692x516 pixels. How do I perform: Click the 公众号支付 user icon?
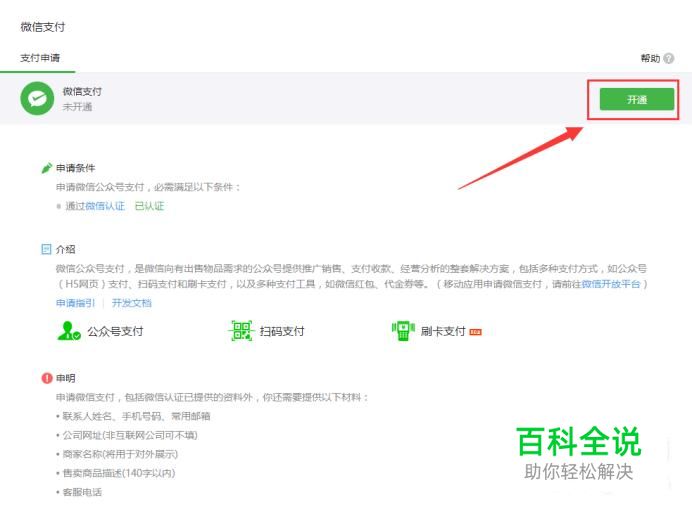point(69,331)
